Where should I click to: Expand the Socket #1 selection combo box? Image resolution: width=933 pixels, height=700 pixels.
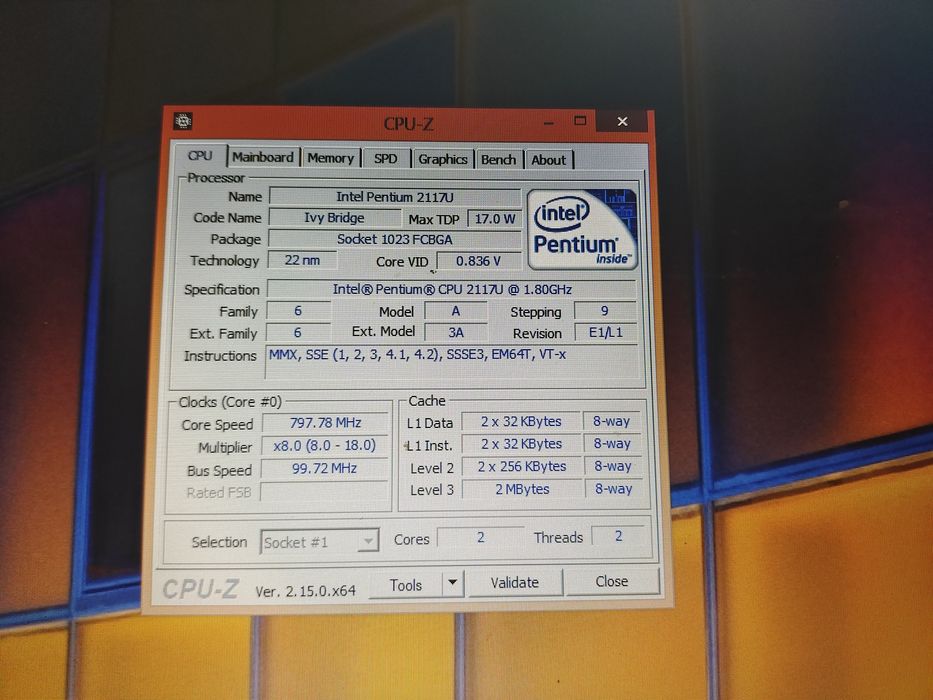point(320,542)
